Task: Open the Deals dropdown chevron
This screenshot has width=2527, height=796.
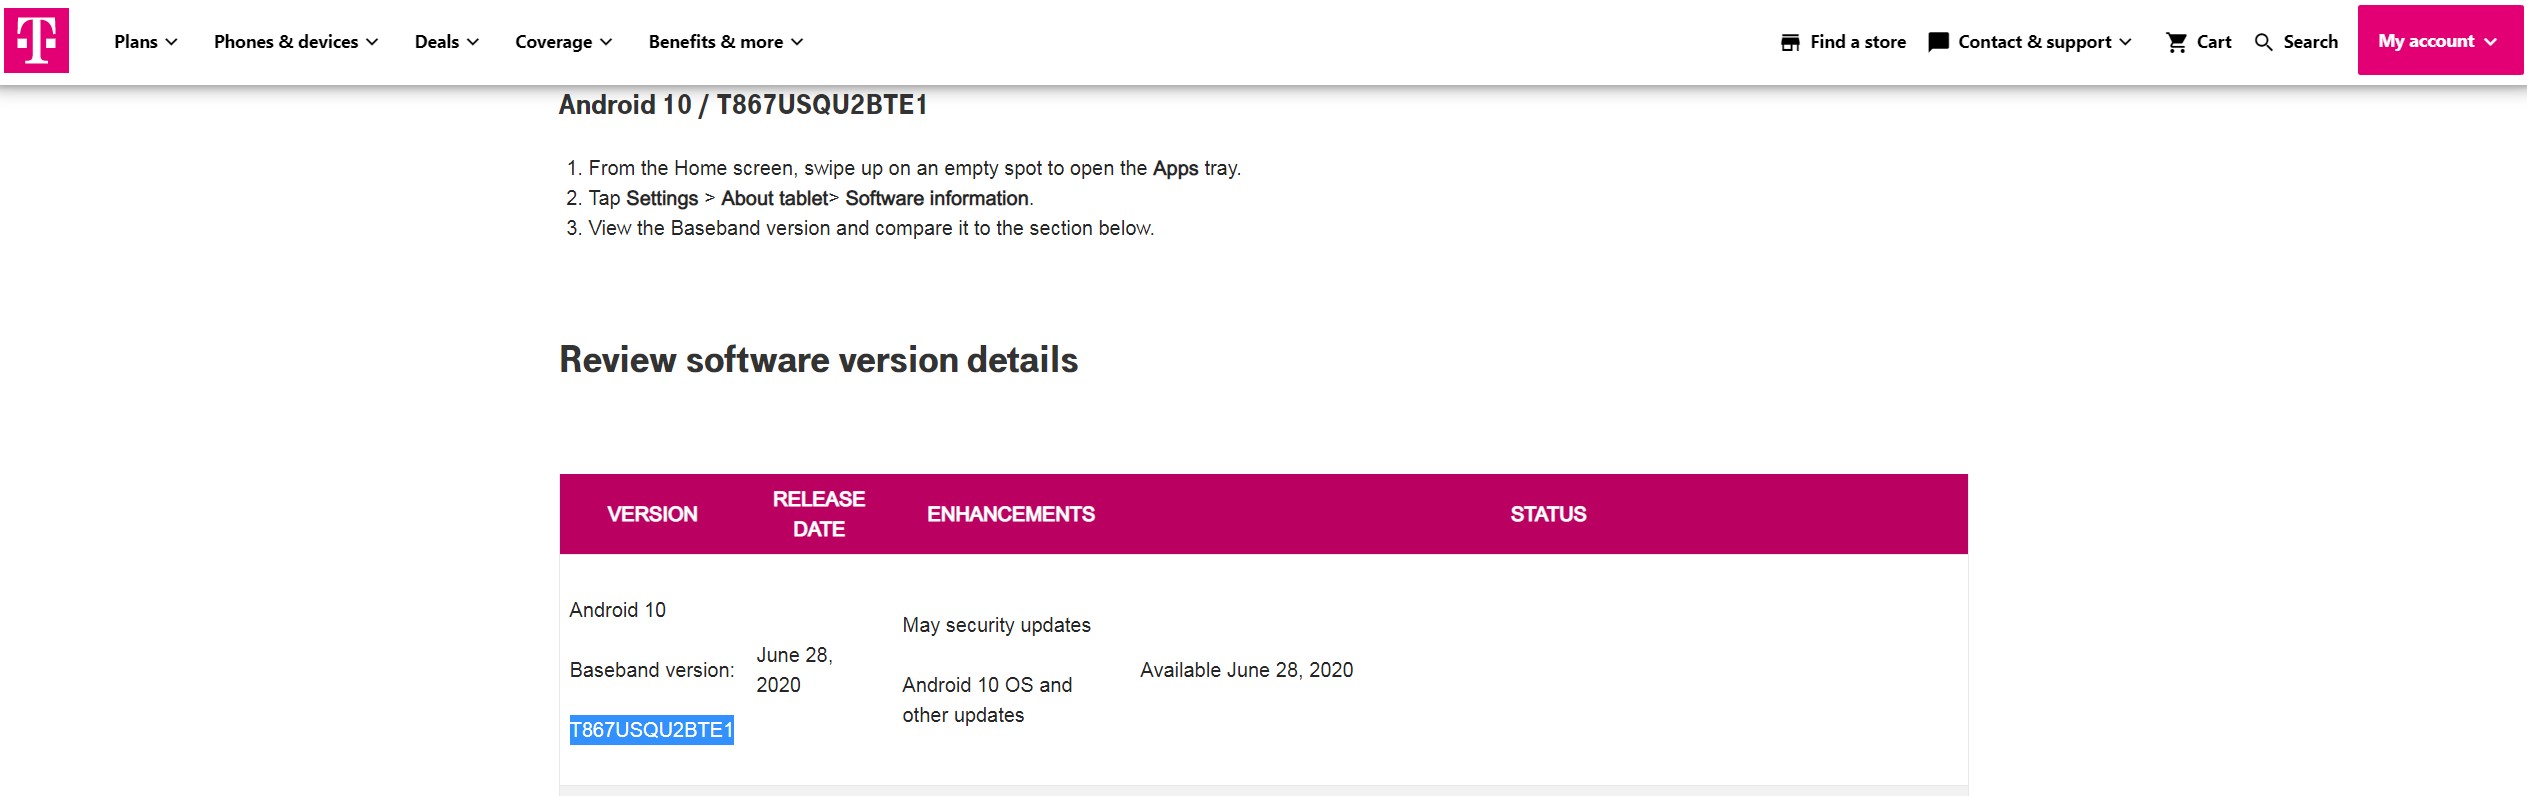Action: click(x=473, y=42)
